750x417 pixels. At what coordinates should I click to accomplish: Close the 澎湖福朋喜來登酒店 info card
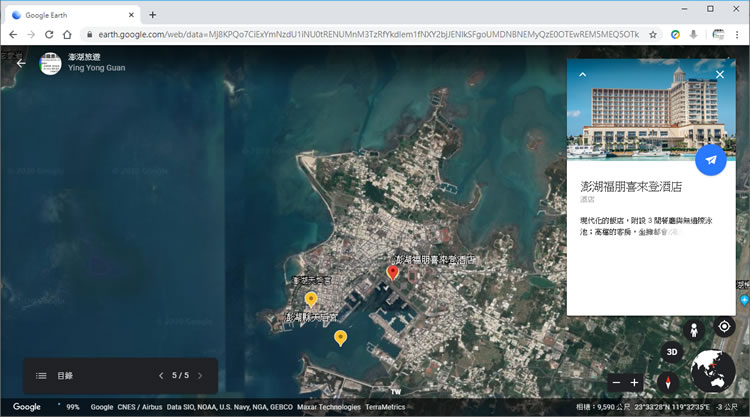[x=719, y=75]
